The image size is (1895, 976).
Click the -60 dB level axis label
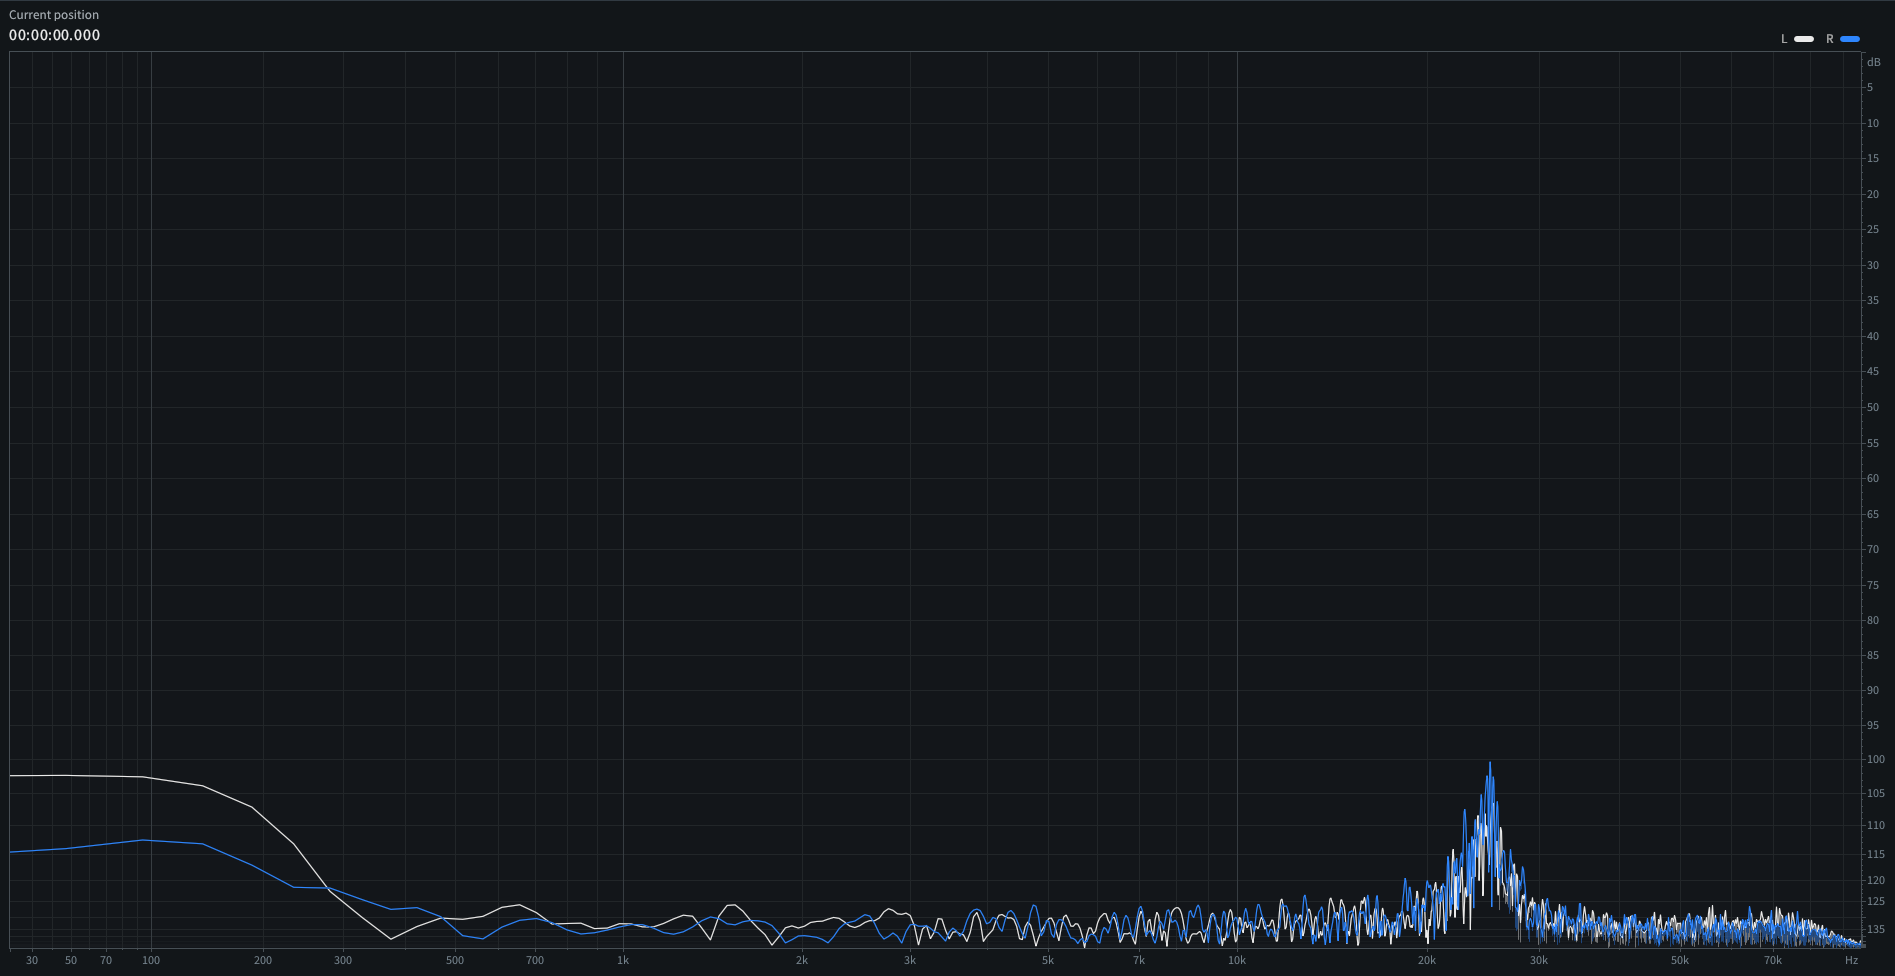(1873, 478)
